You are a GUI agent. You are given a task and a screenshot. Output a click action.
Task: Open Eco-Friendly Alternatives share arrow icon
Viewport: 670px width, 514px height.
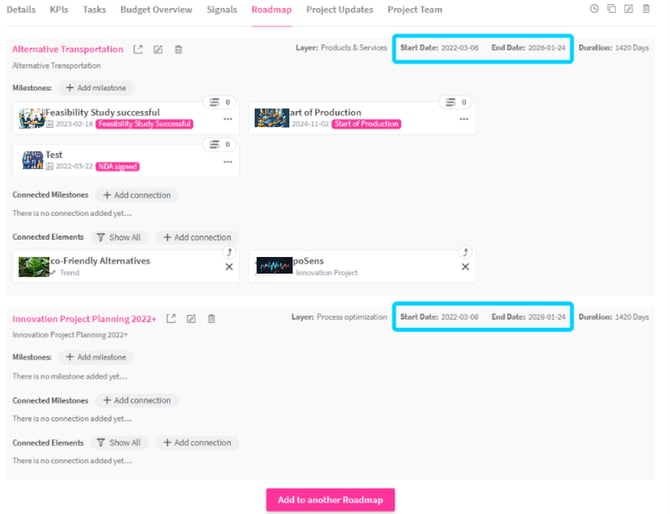(x=229, y=252)
